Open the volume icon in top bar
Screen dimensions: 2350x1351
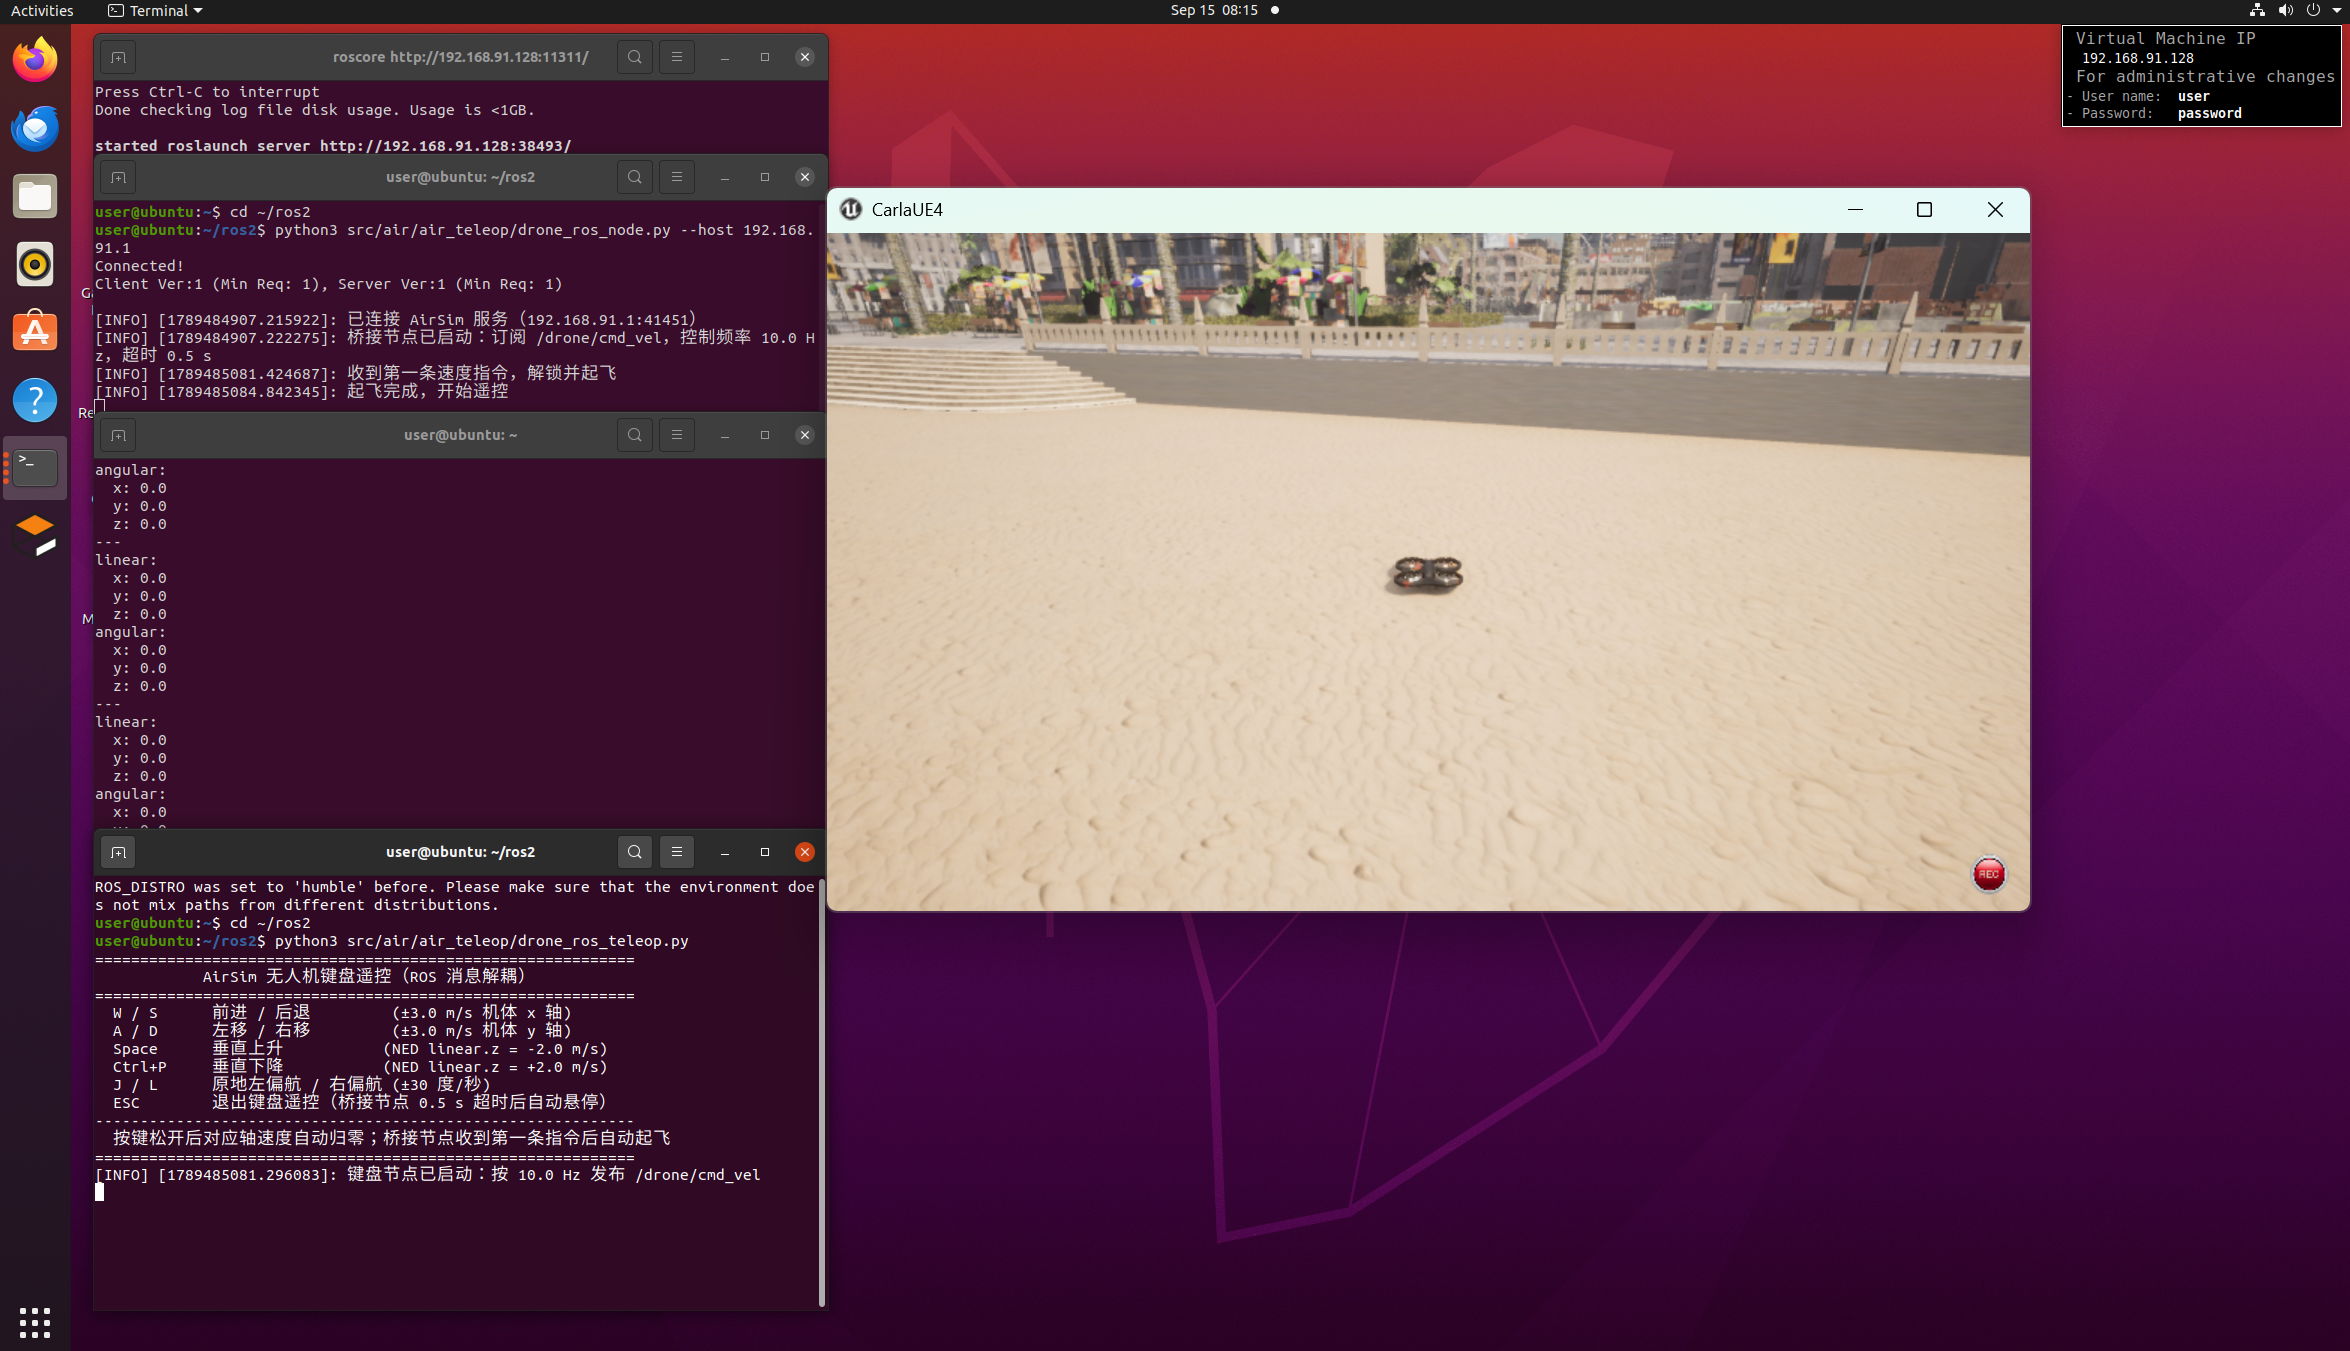tap(2285, 10)
